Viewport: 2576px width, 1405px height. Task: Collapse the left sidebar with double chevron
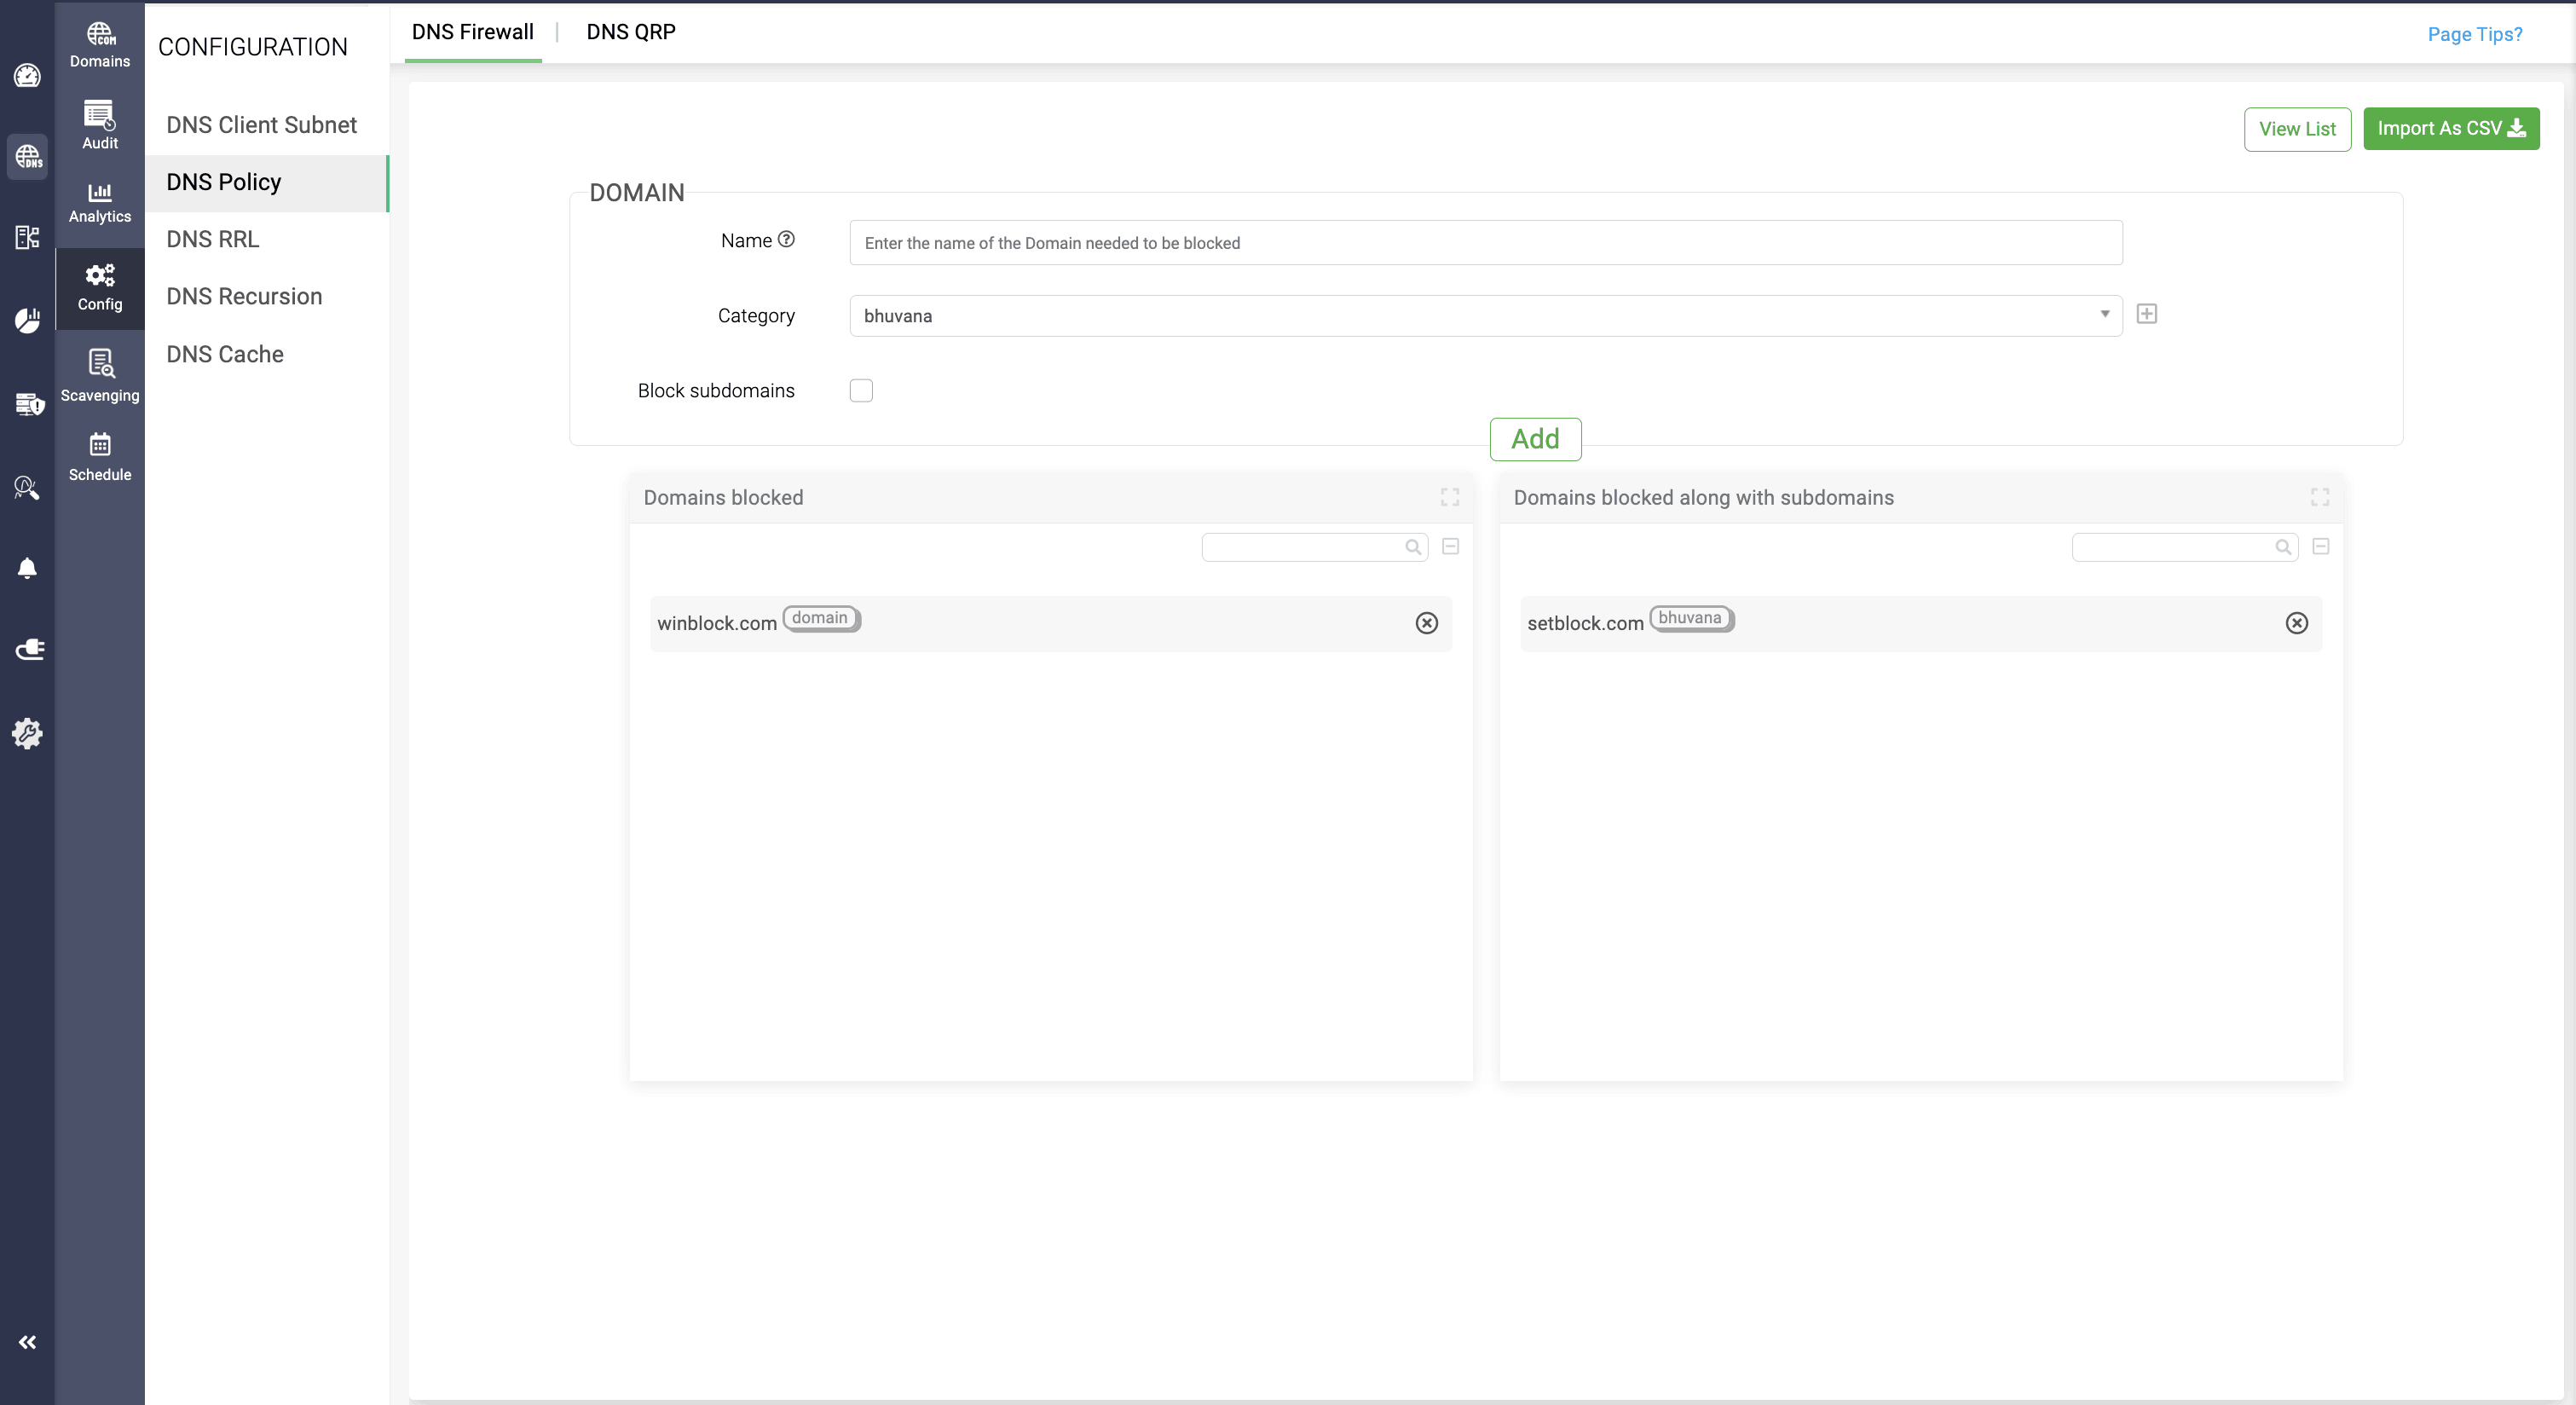pyautogui.click(x=27, y=1342)
